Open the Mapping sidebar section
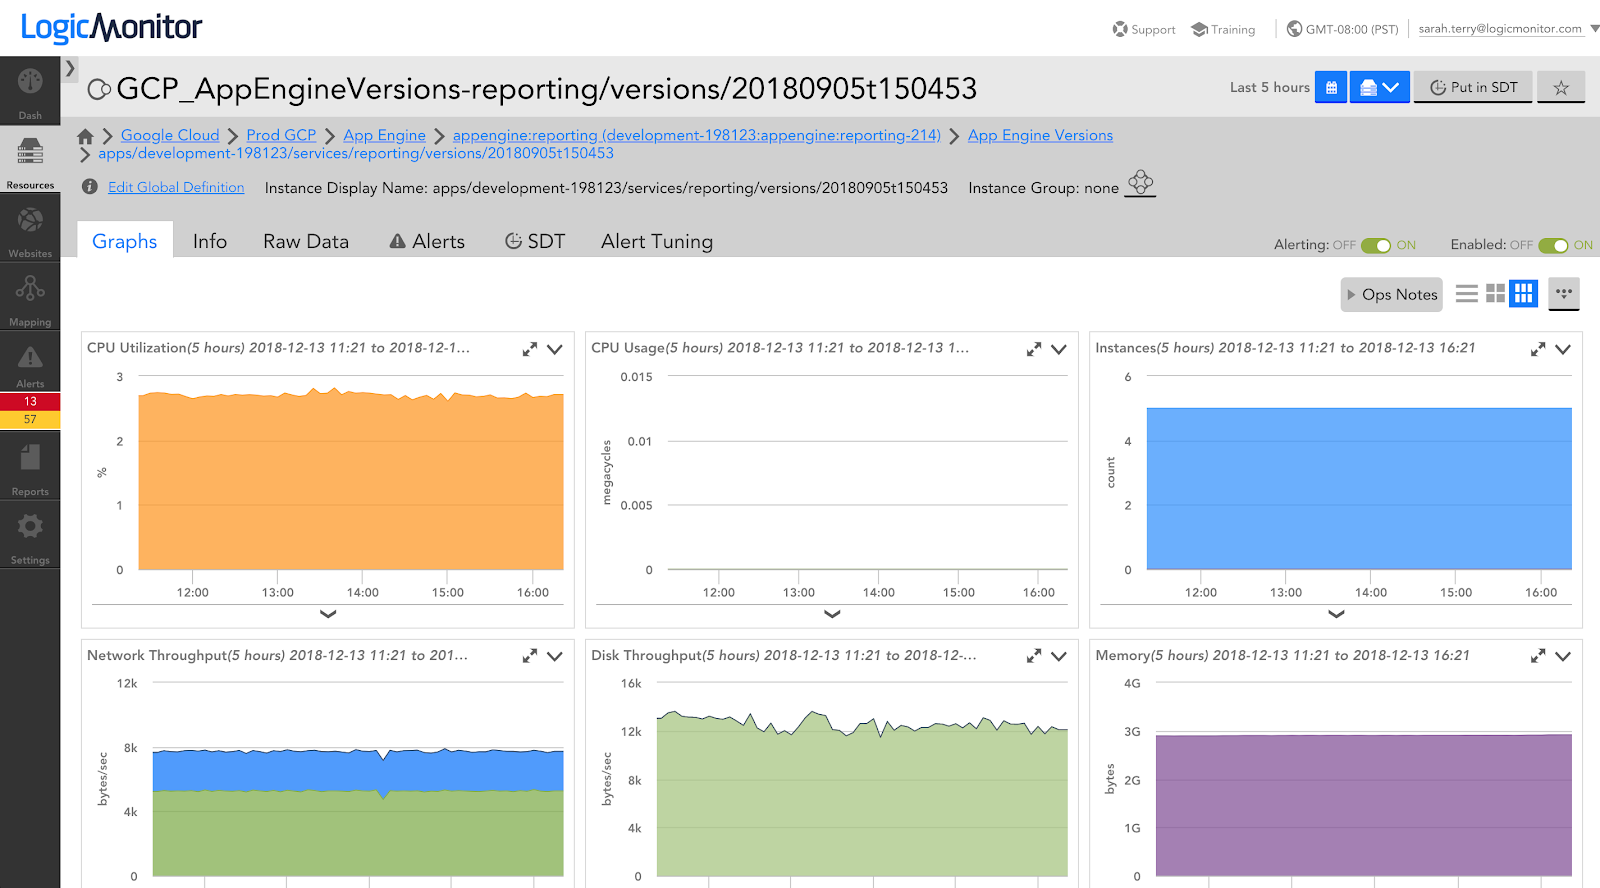Viewport: 1600px width, 888px height. click(30, 297)
